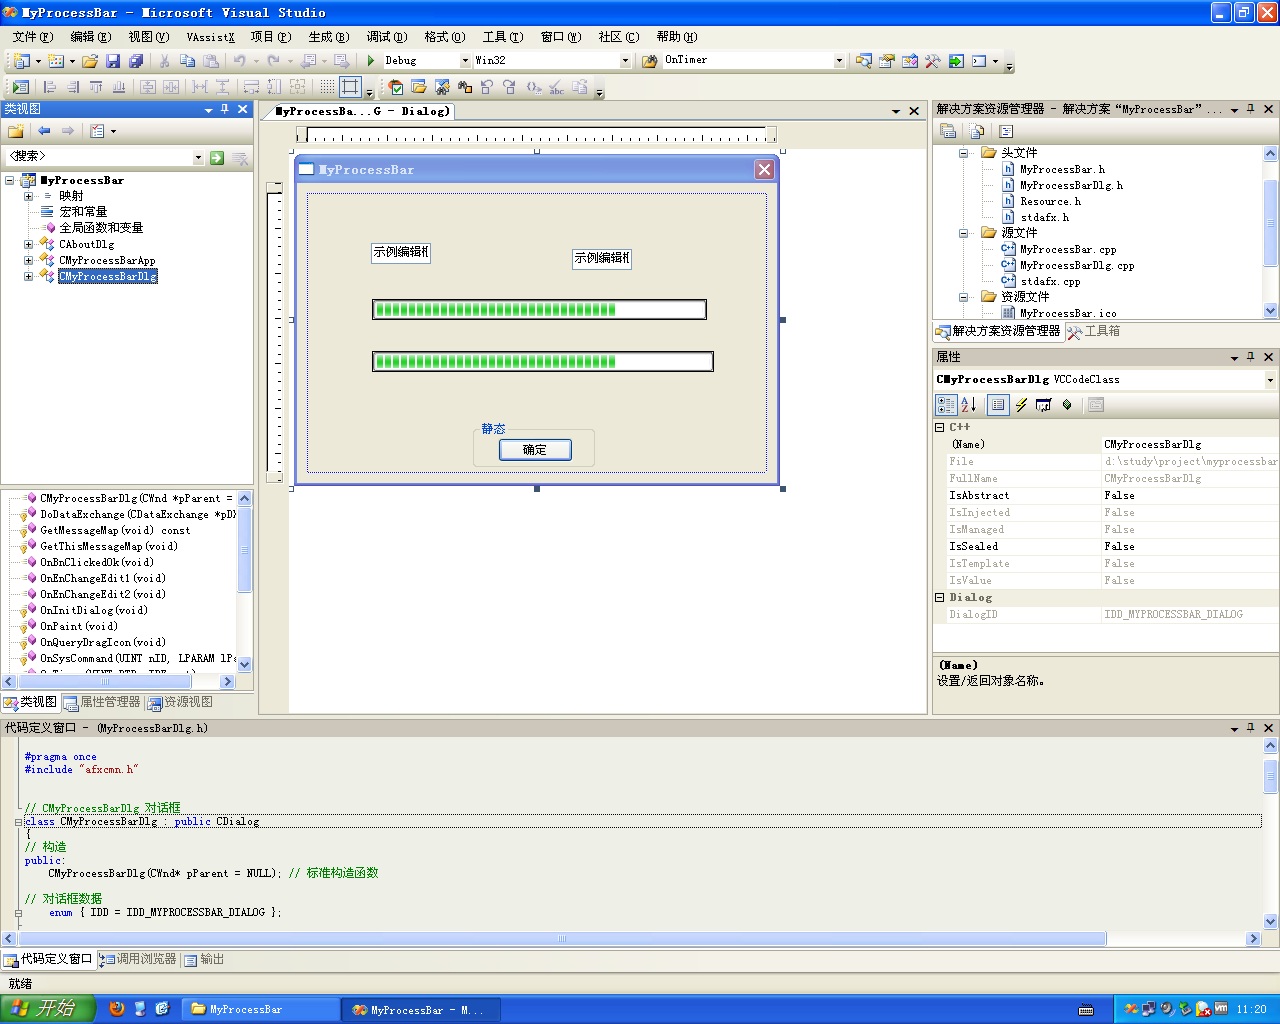Open Solution Explorer via toolbar icon
This screenshot has height=1024, width=1280.
pos(864,61)
